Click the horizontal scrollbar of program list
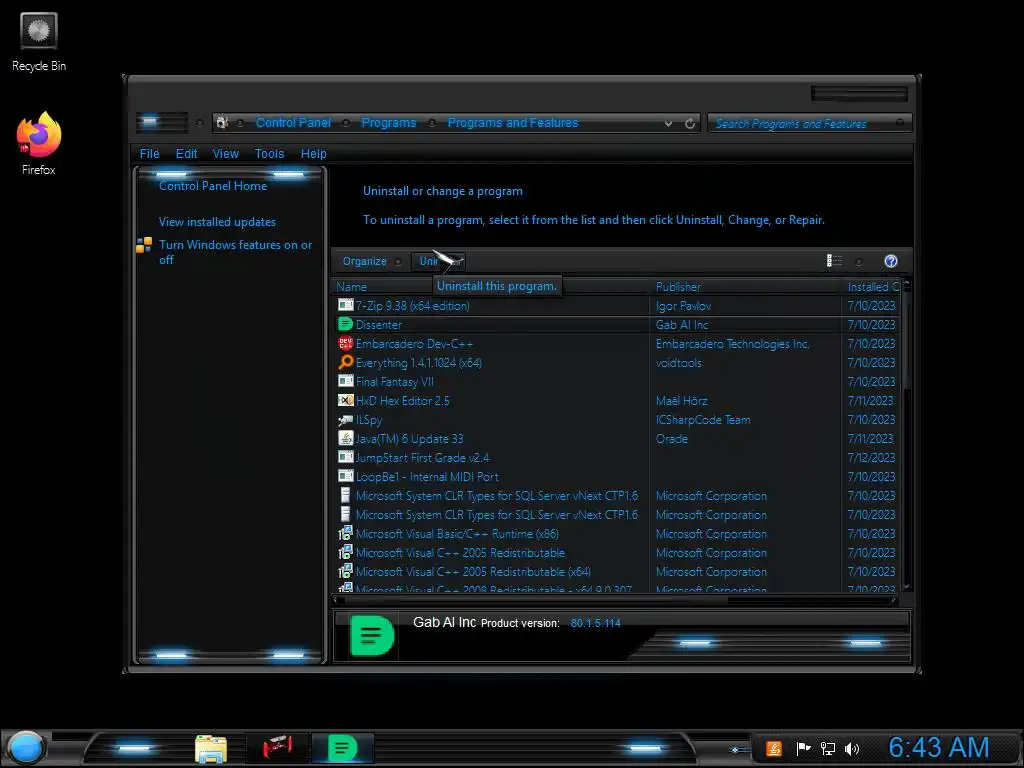 click(x=615, y=599)
